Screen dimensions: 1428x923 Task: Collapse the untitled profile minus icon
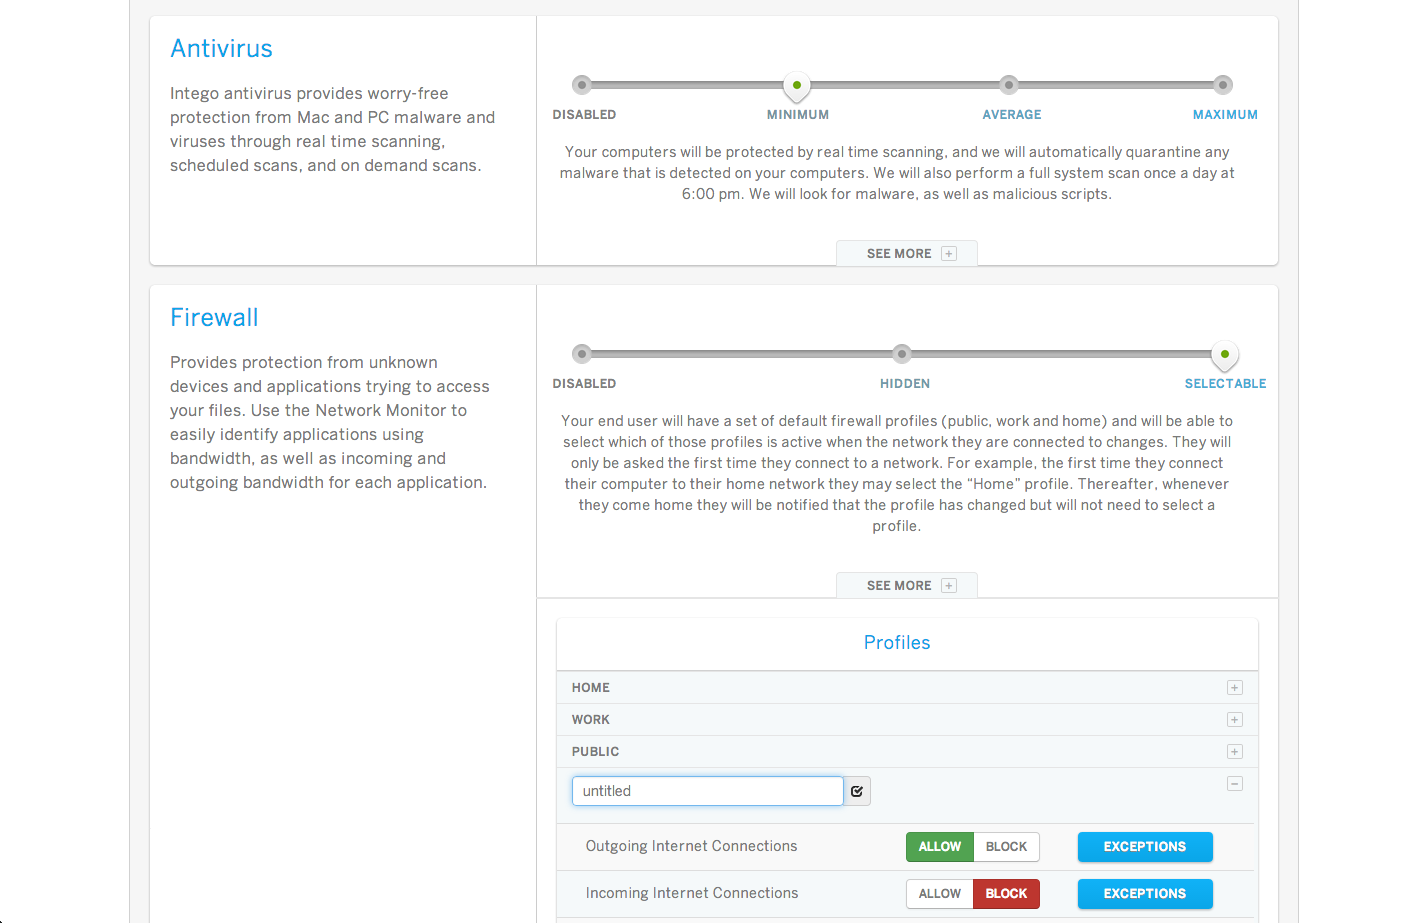pos(1235,784)
